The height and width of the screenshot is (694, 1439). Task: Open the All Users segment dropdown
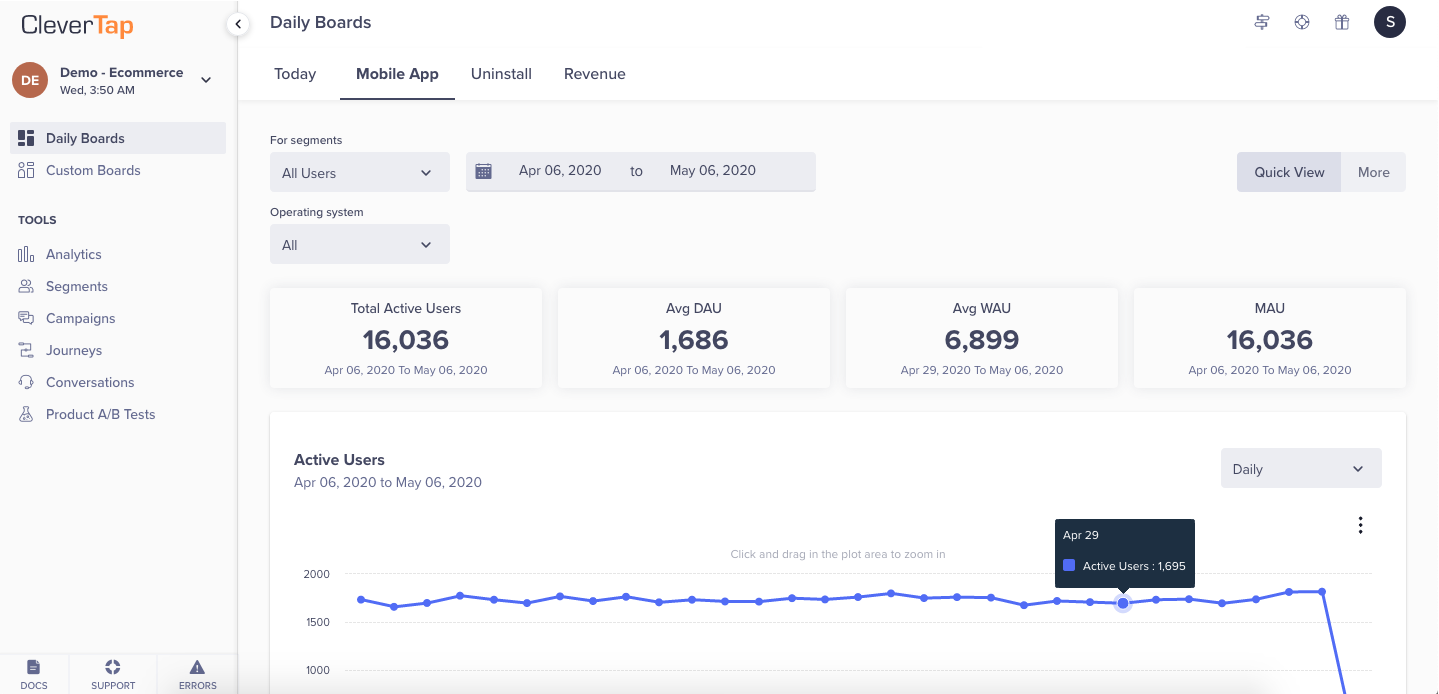pyautogui.click(x=360, y=172)
